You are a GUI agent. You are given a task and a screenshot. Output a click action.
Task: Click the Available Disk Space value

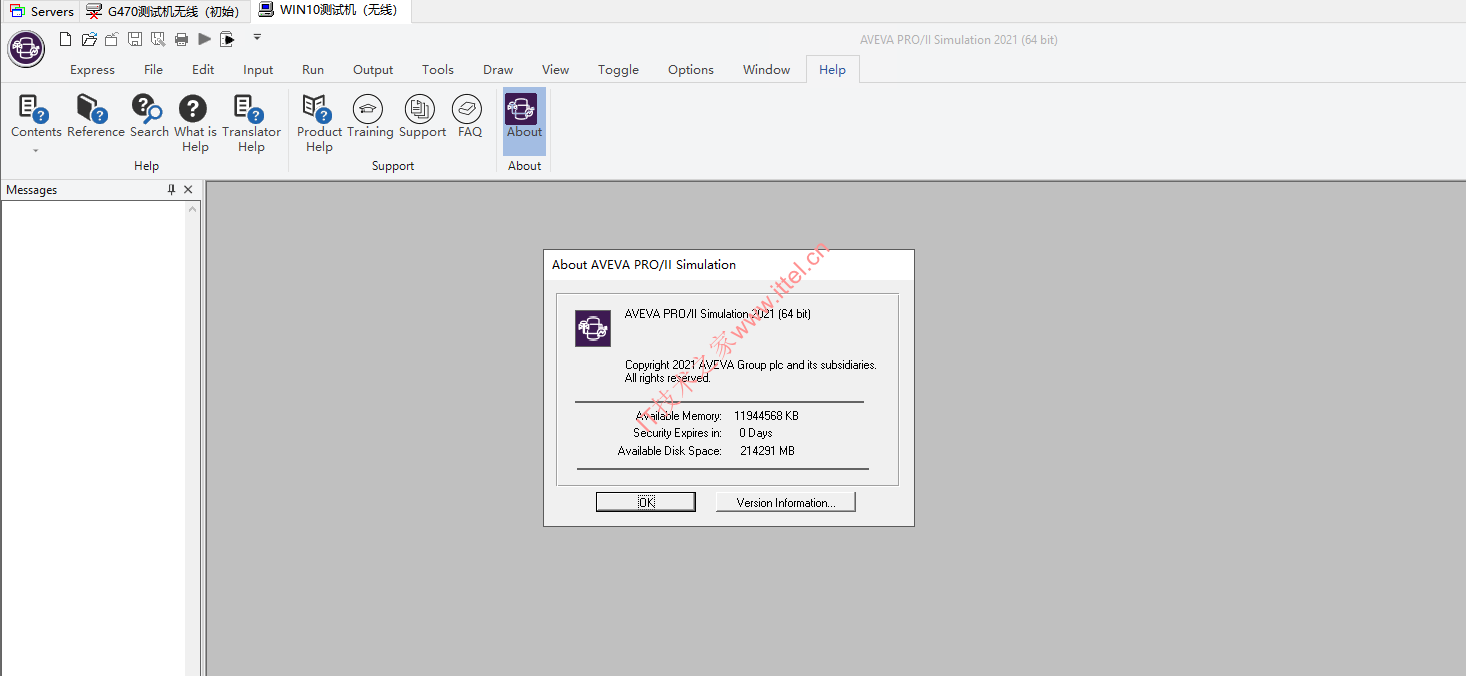767,451
